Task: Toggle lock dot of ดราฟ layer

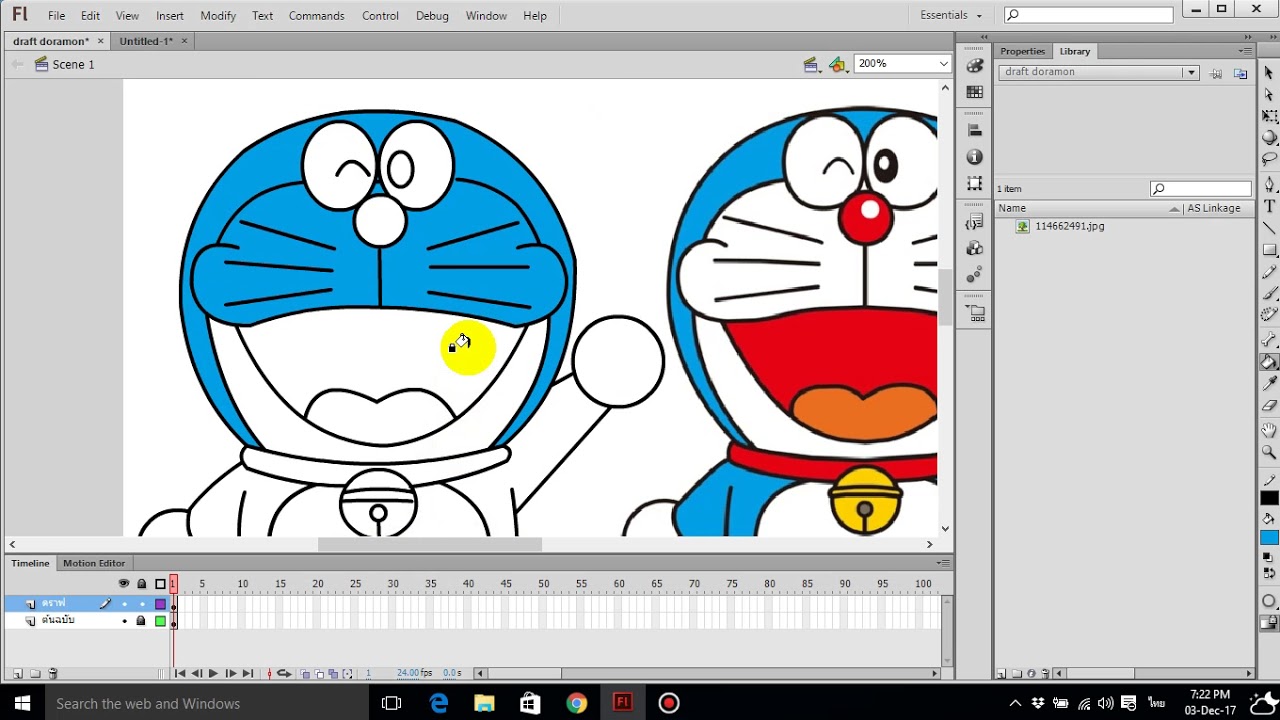Action: (x=141, y=604)
